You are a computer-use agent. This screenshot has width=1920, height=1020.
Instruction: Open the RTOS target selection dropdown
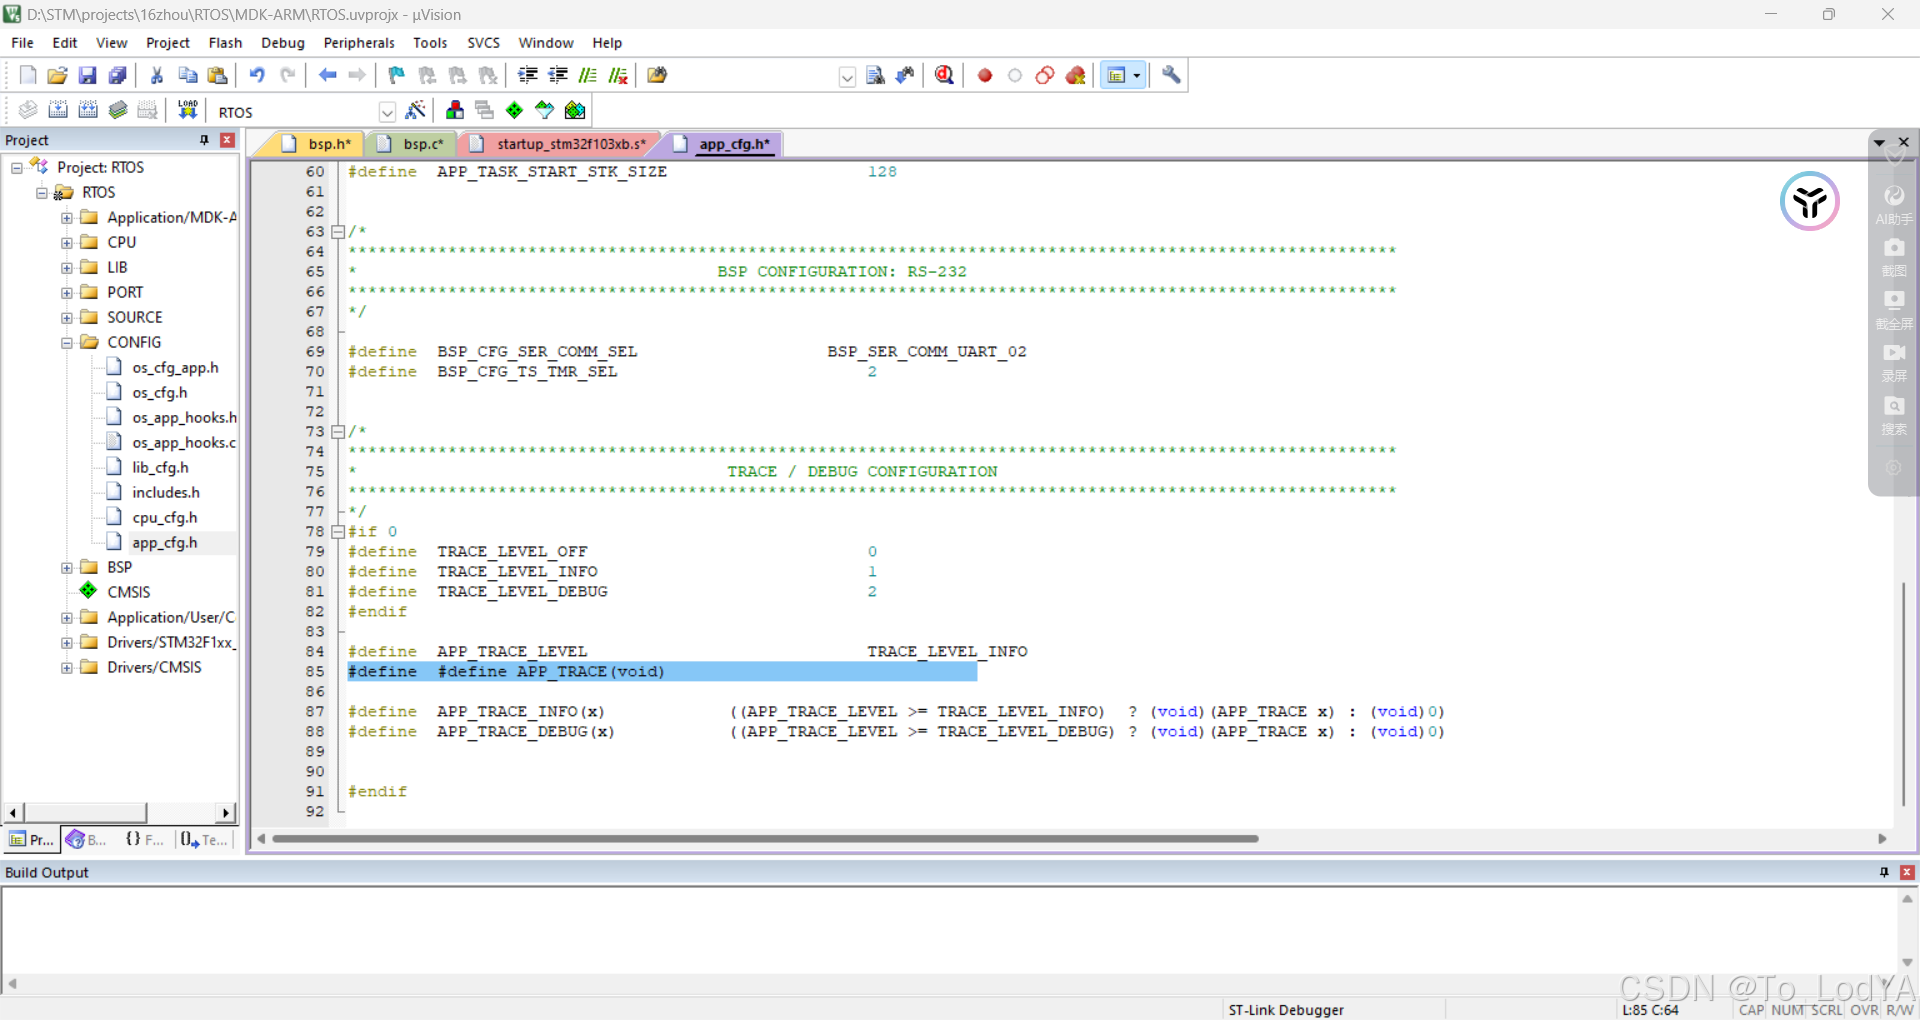click(x=387, y=112)
